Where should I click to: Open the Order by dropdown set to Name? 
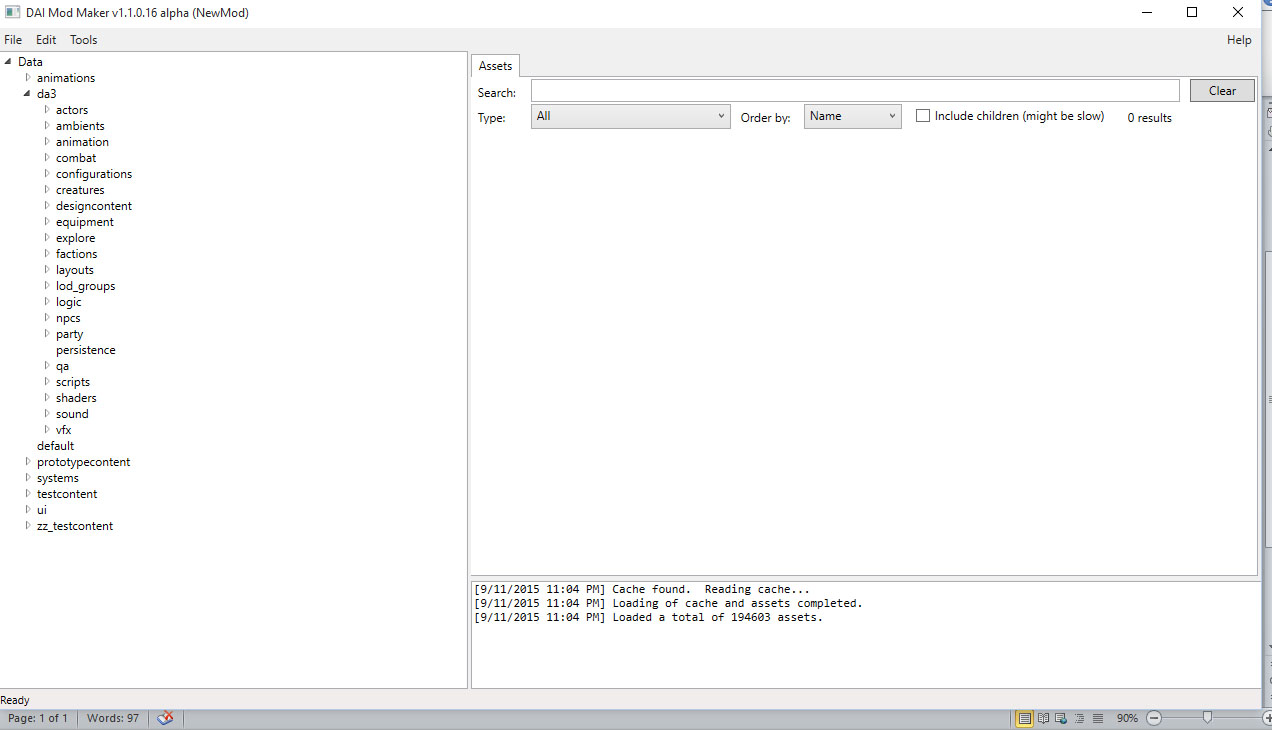point(853,116)
